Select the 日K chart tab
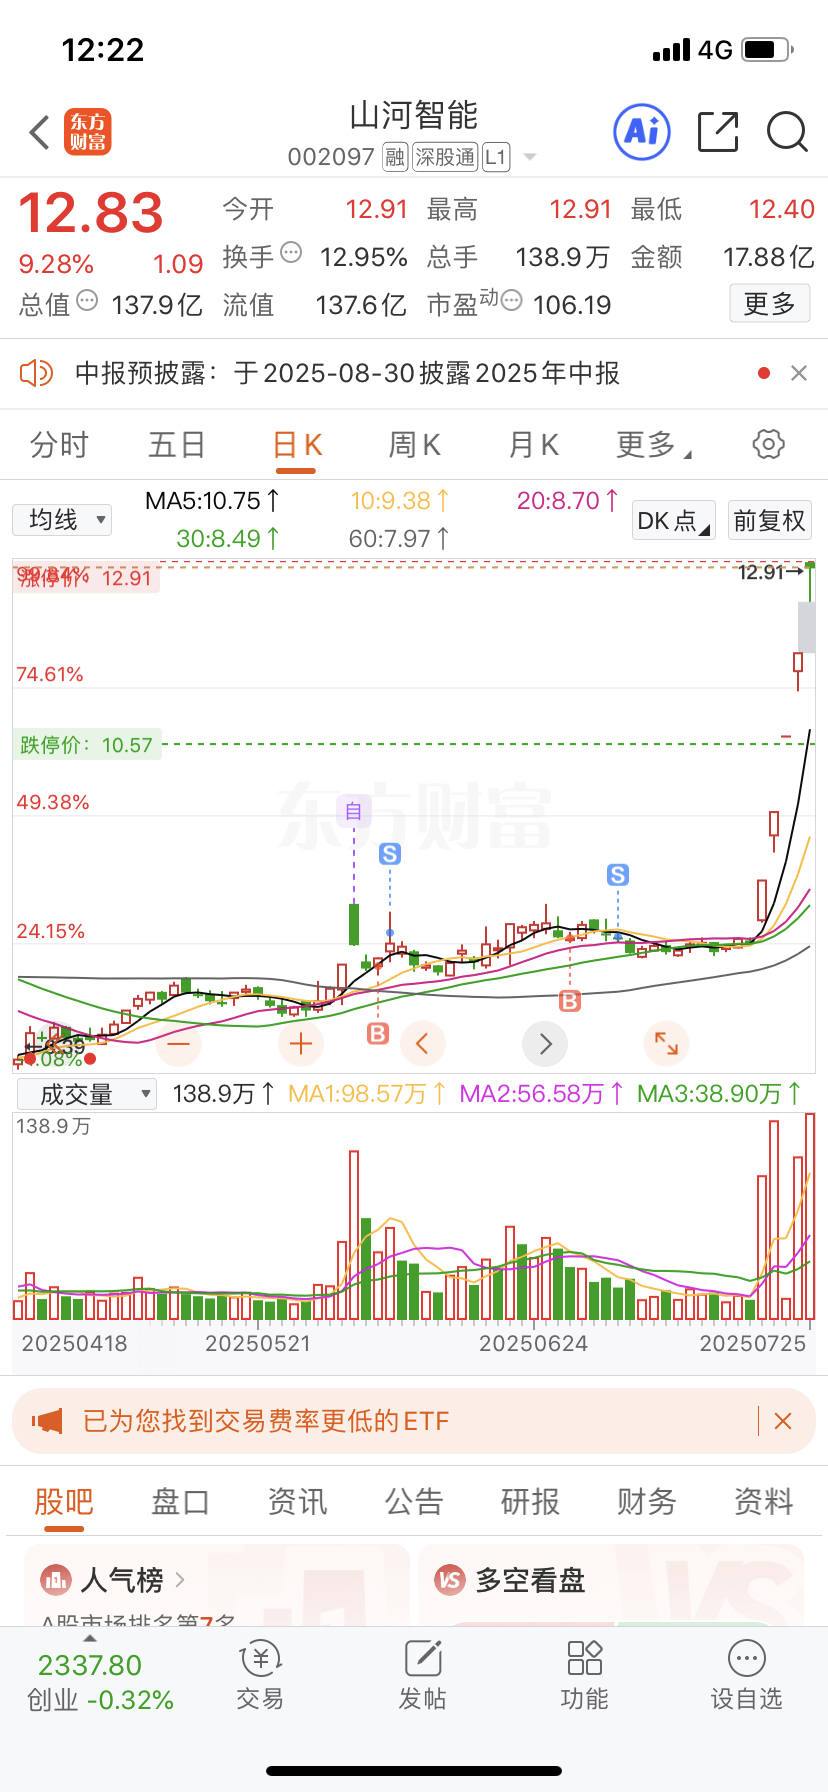The width and height of the screenshot is (828, 1792). pos(297,445)
